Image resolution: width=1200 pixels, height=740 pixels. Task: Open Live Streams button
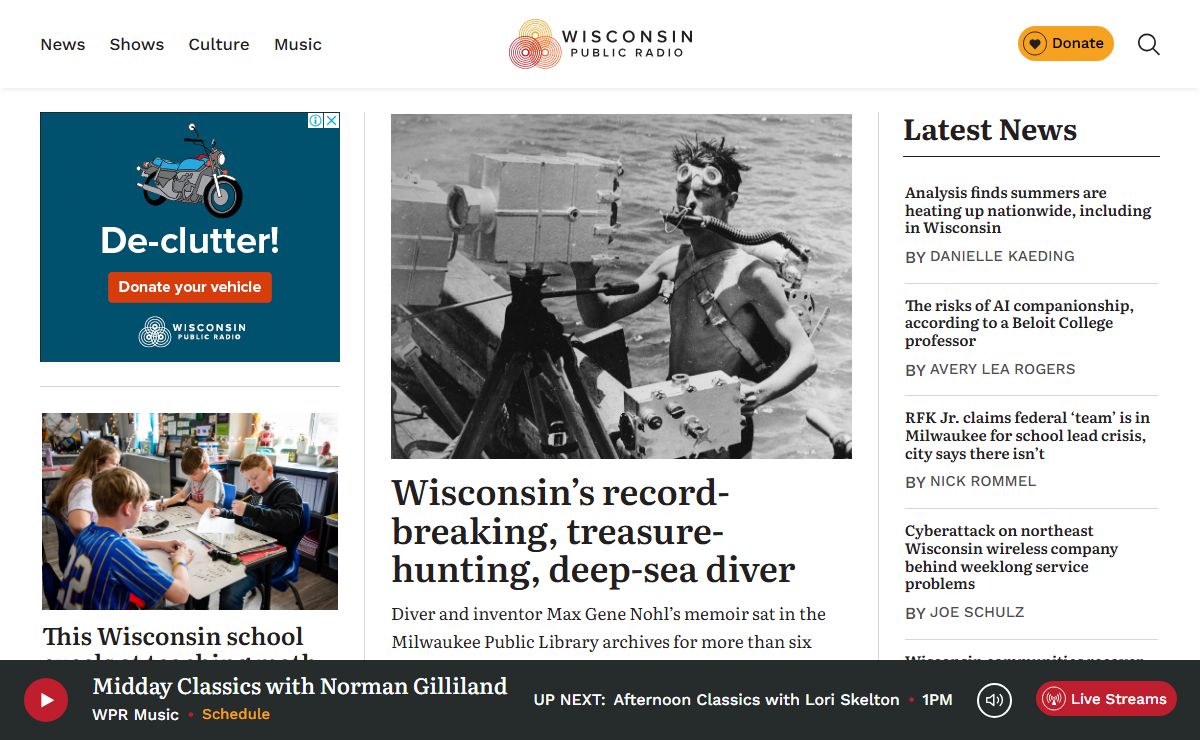point(1106,699)
